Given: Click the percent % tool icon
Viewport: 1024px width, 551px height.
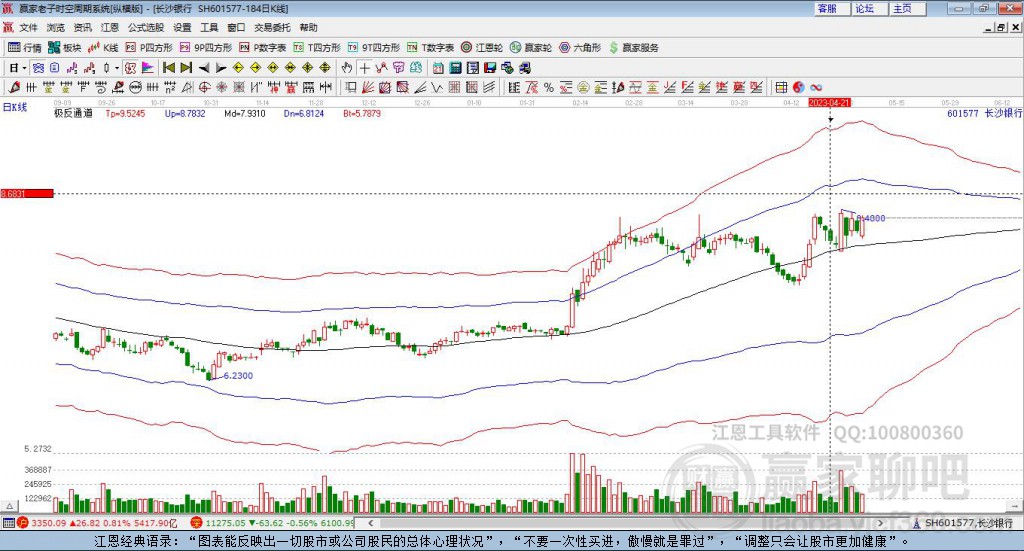Looking at the screenshot, I should 549,87.
